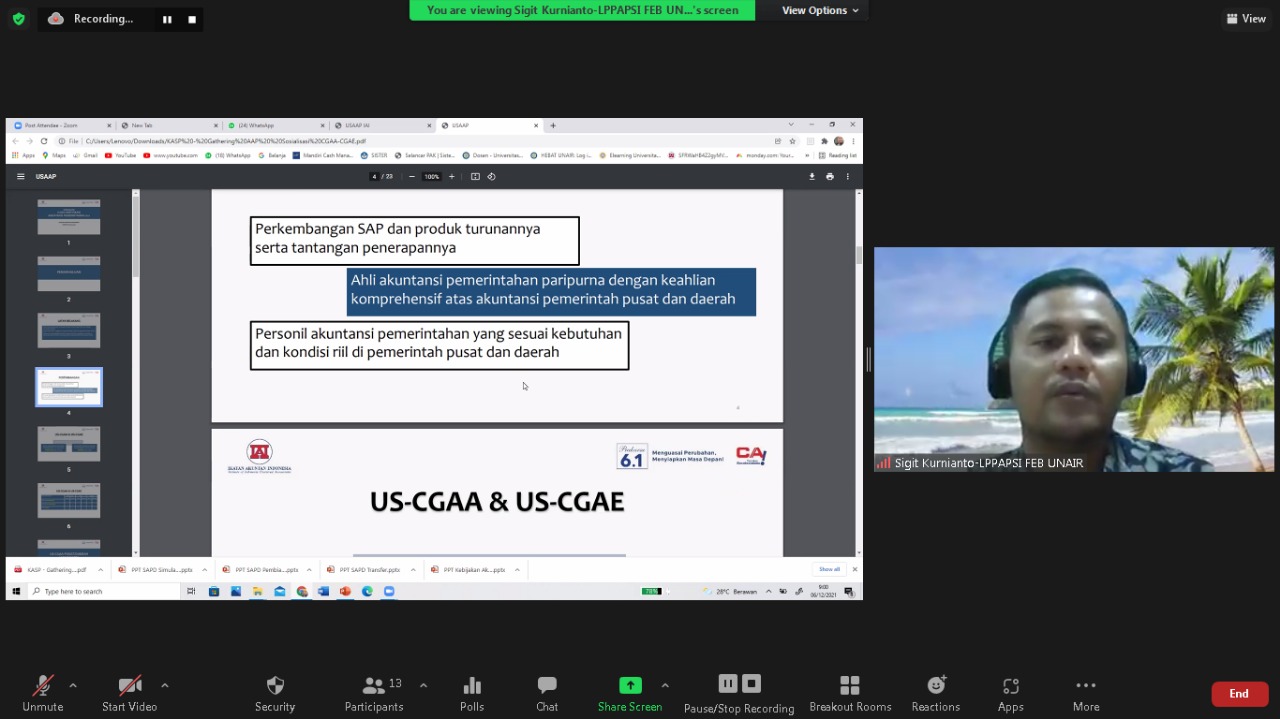Expand options for PPT SAPD Transfer download
The width and height of the screenshot is (1280, 719).
(x=412, y=569)
